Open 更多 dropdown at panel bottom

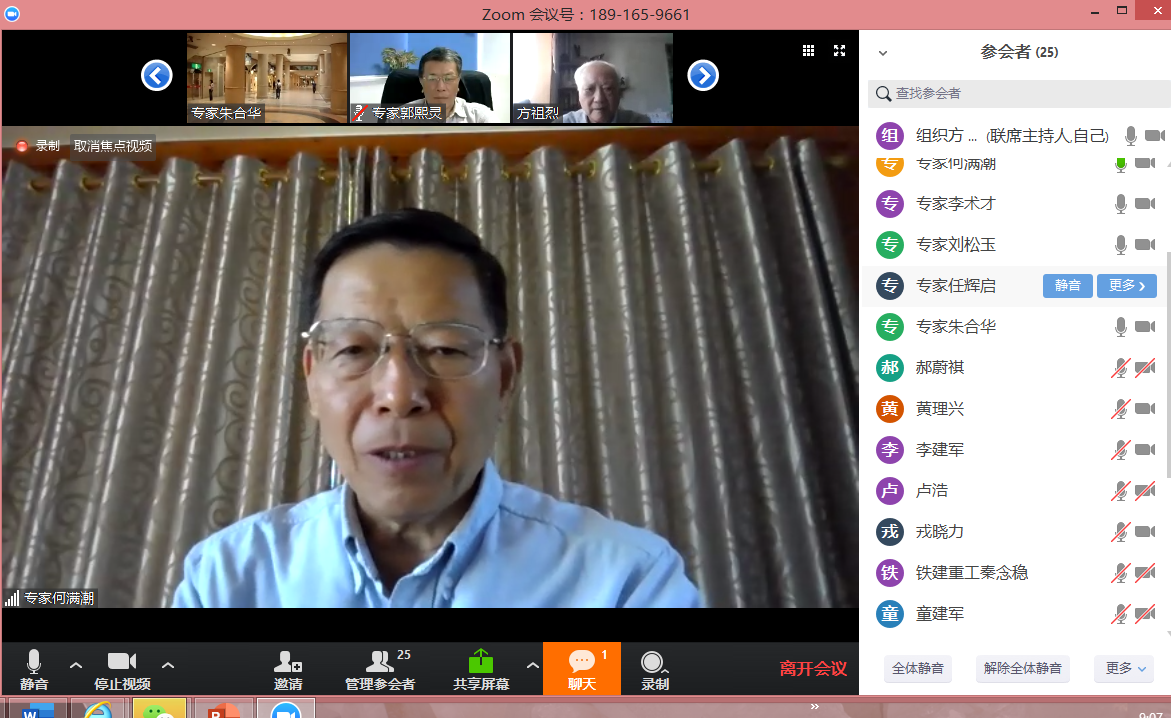click(x=1124, y=668)
